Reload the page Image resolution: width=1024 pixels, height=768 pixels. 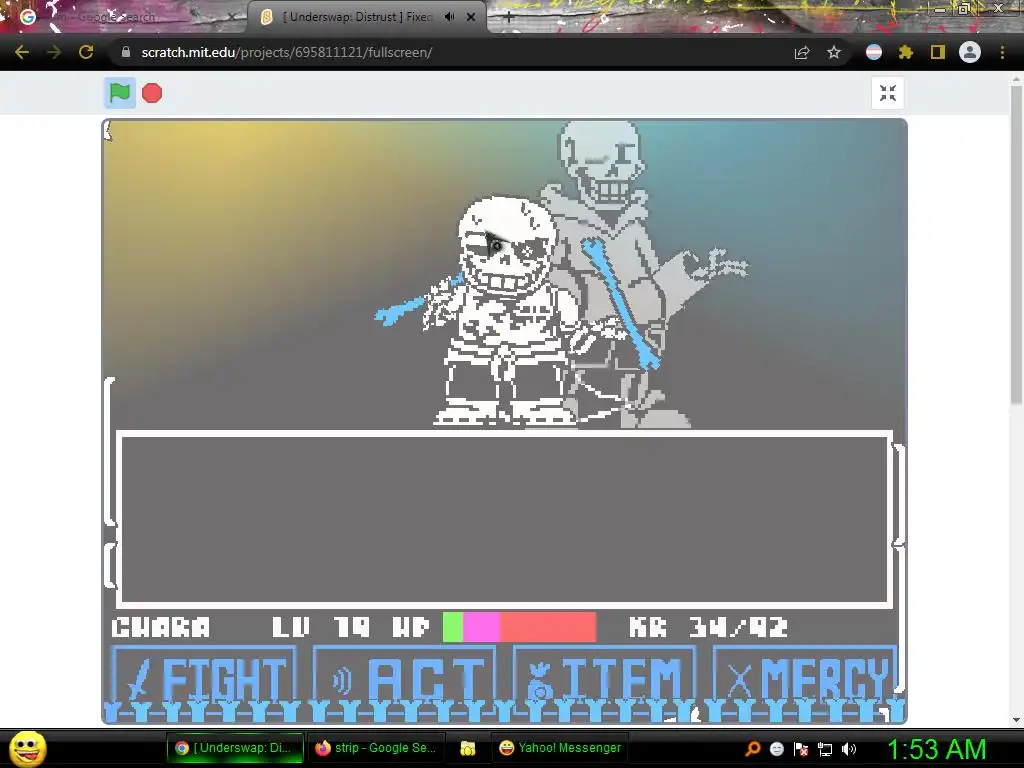86,52
